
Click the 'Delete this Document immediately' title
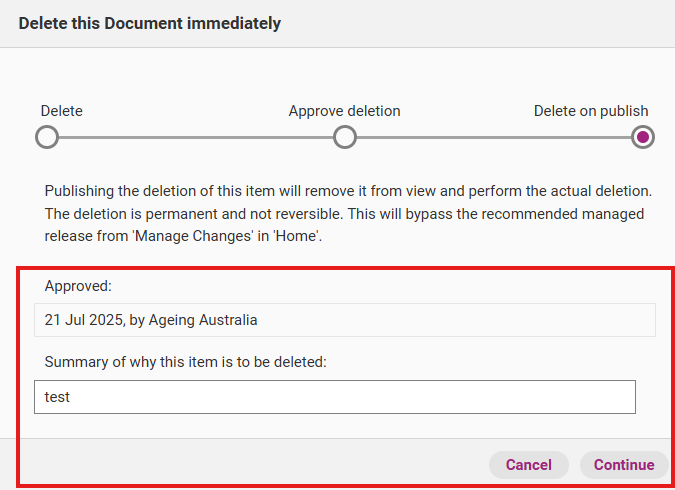(150, 23)
